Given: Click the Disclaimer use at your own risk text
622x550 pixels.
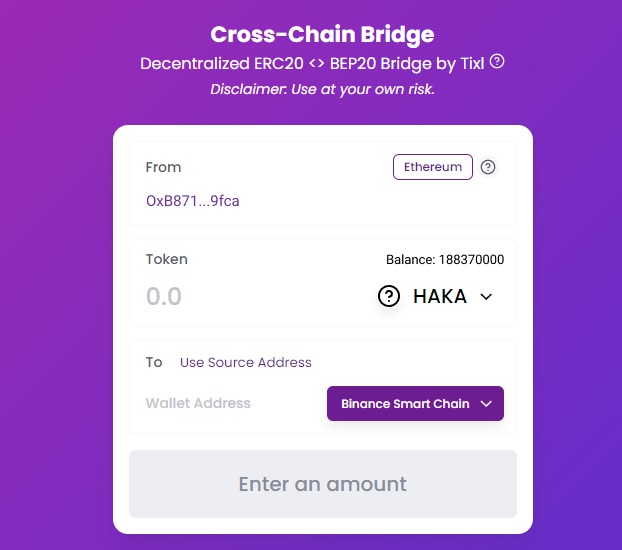Looking at the screenshot, I should [x=323, y=89].
